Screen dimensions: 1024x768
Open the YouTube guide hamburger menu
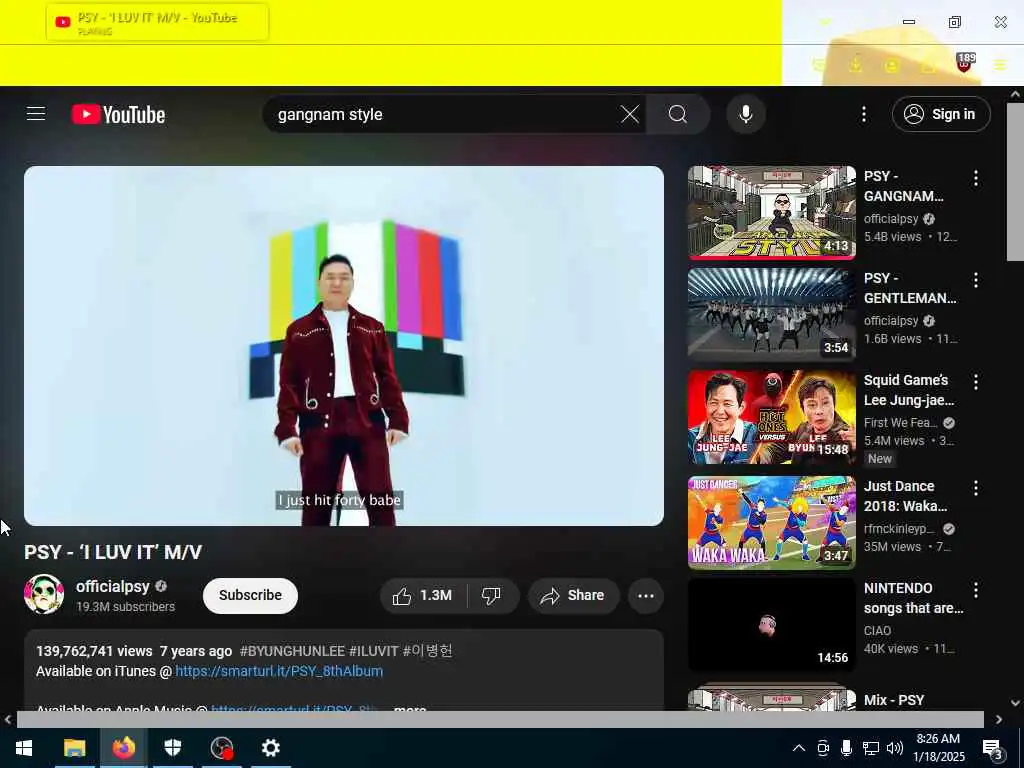click(x=36, y=114)
